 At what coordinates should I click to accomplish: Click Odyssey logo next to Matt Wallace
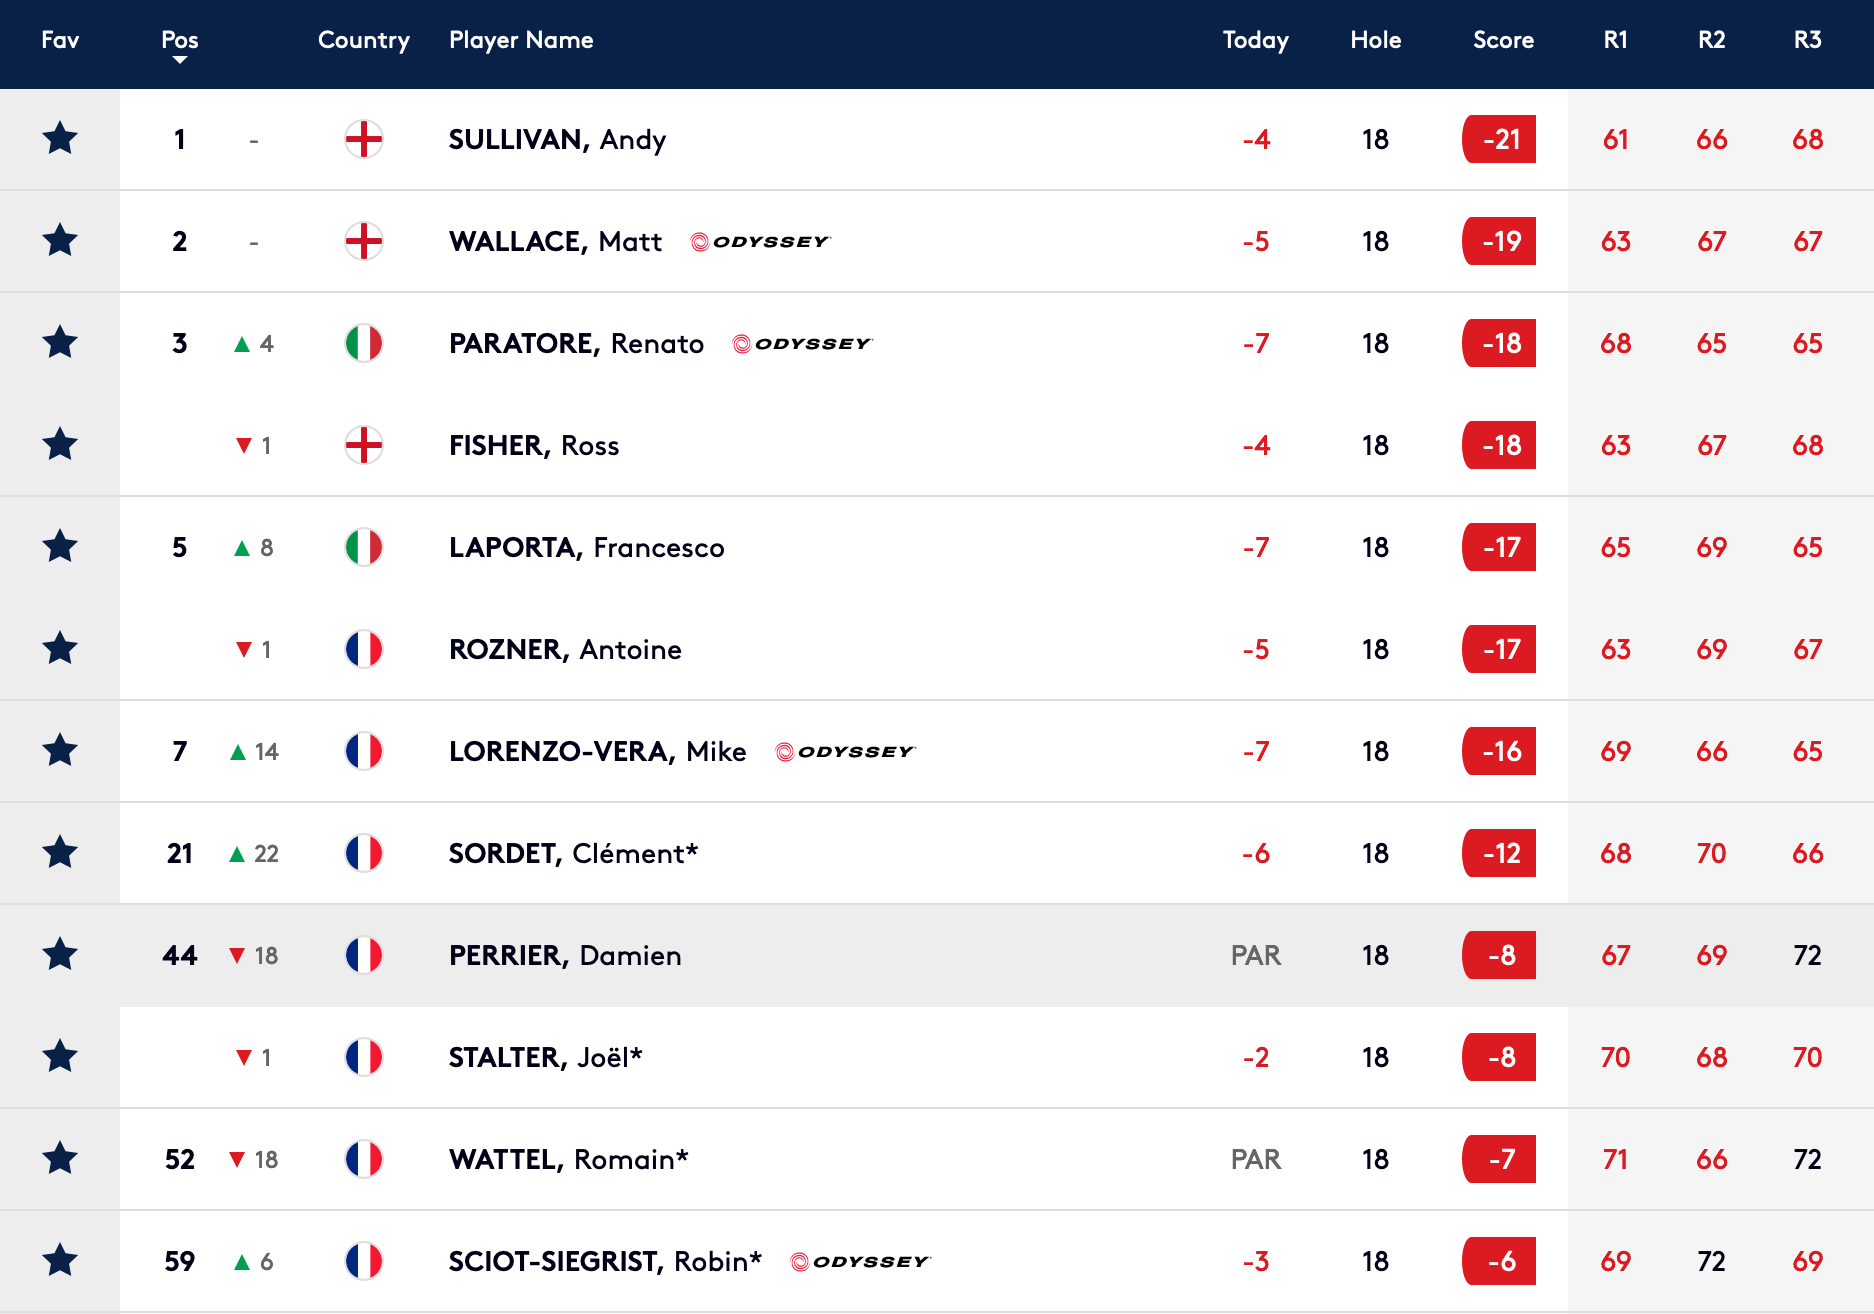click(x=760, y=242)
